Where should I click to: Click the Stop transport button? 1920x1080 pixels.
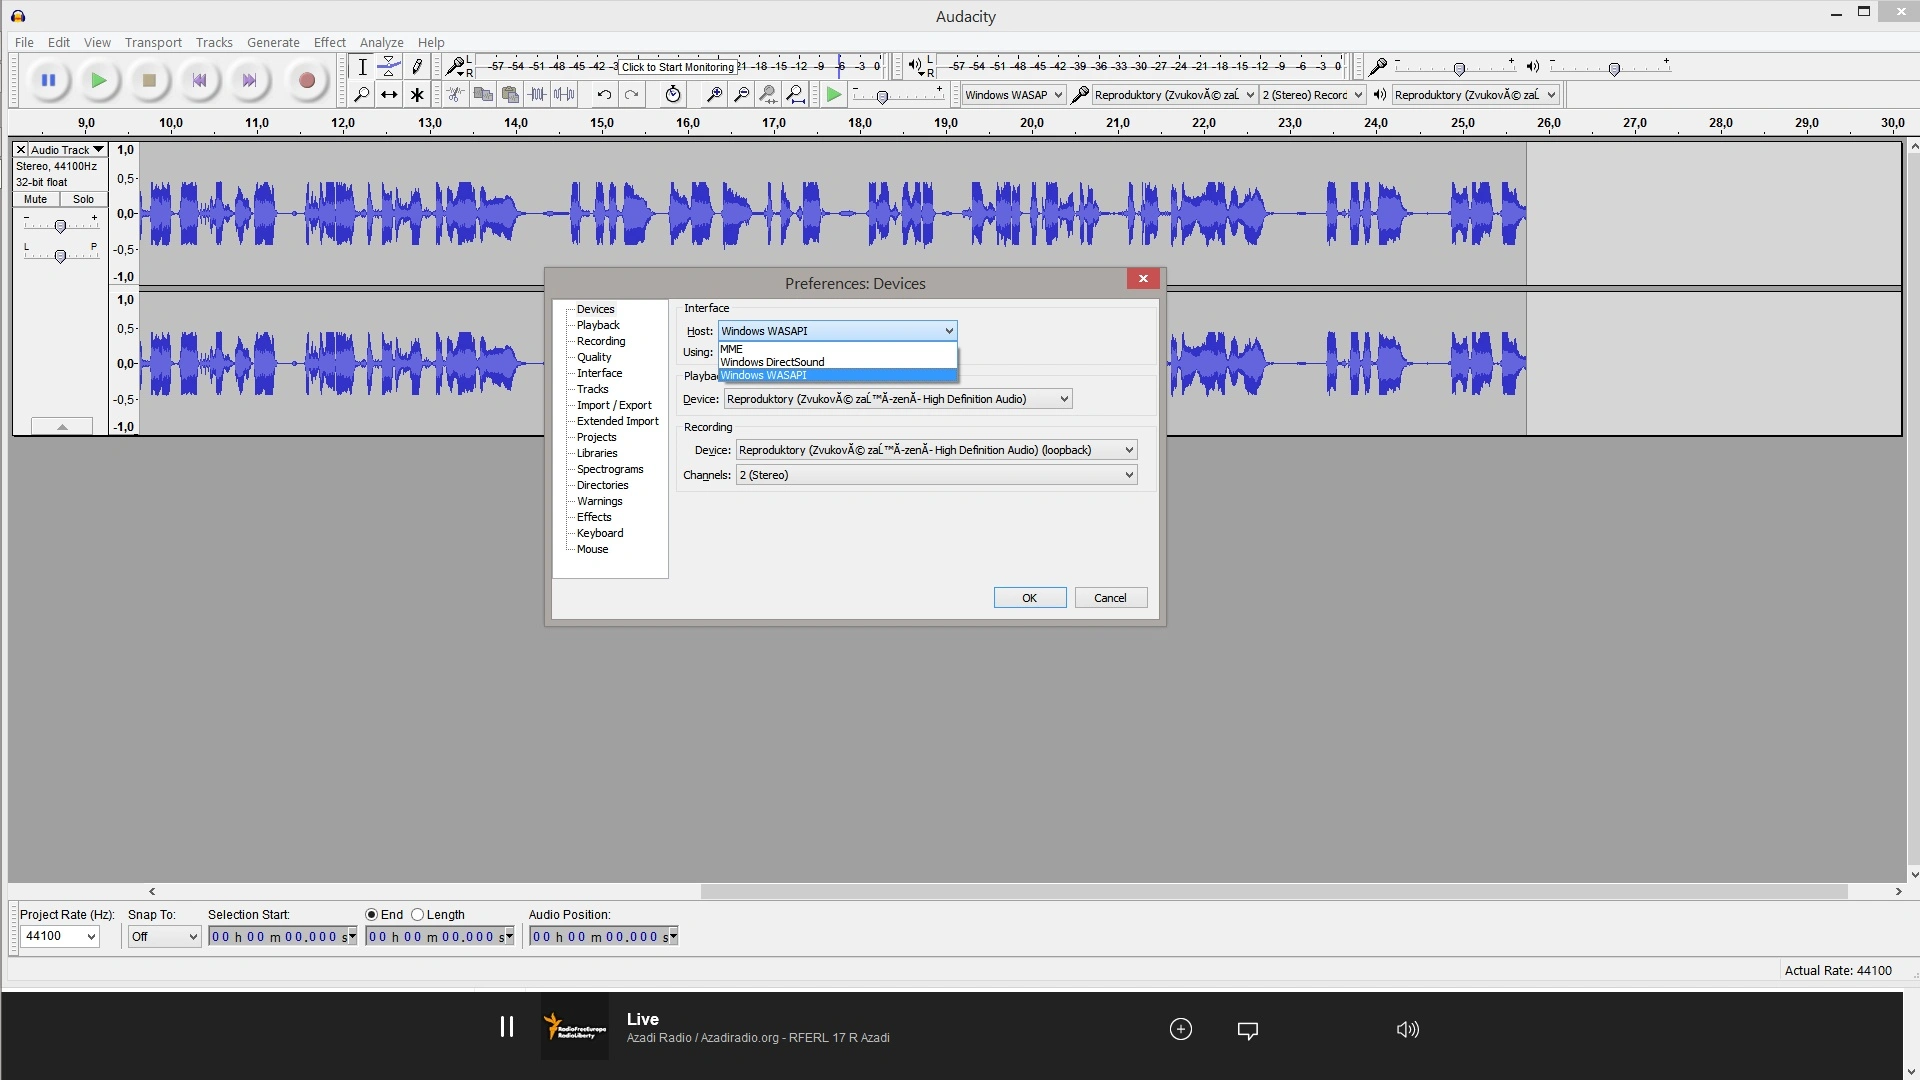(149, 80)
